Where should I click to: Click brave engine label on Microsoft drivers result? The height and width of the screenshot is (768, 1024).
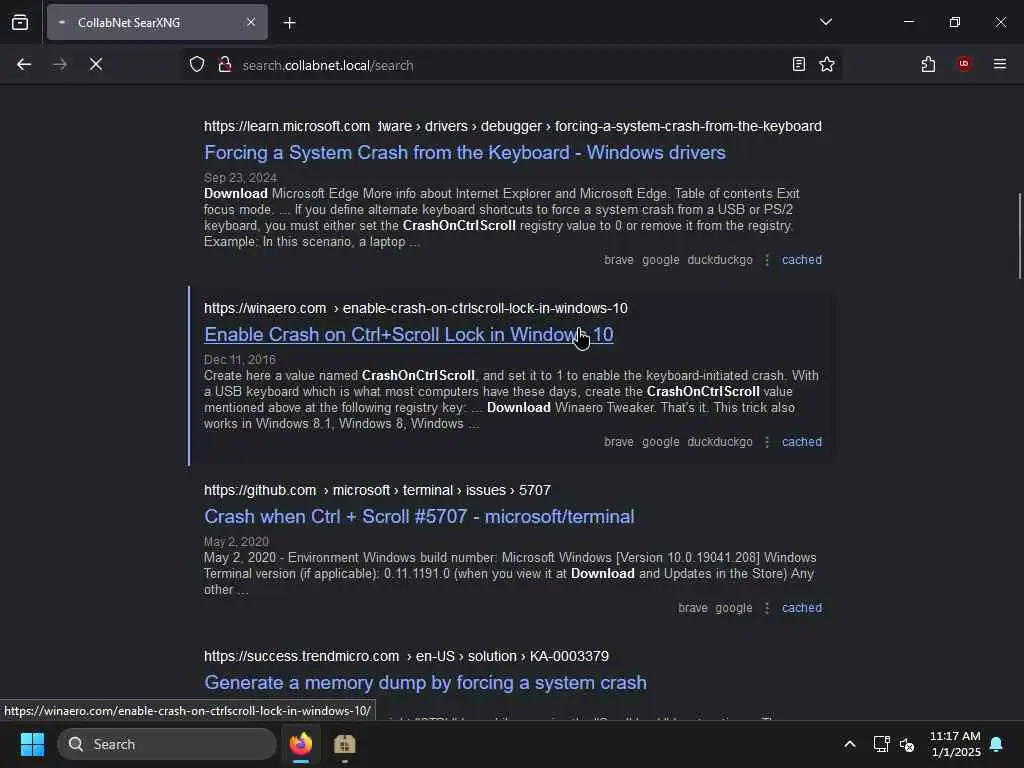(618, 260)
